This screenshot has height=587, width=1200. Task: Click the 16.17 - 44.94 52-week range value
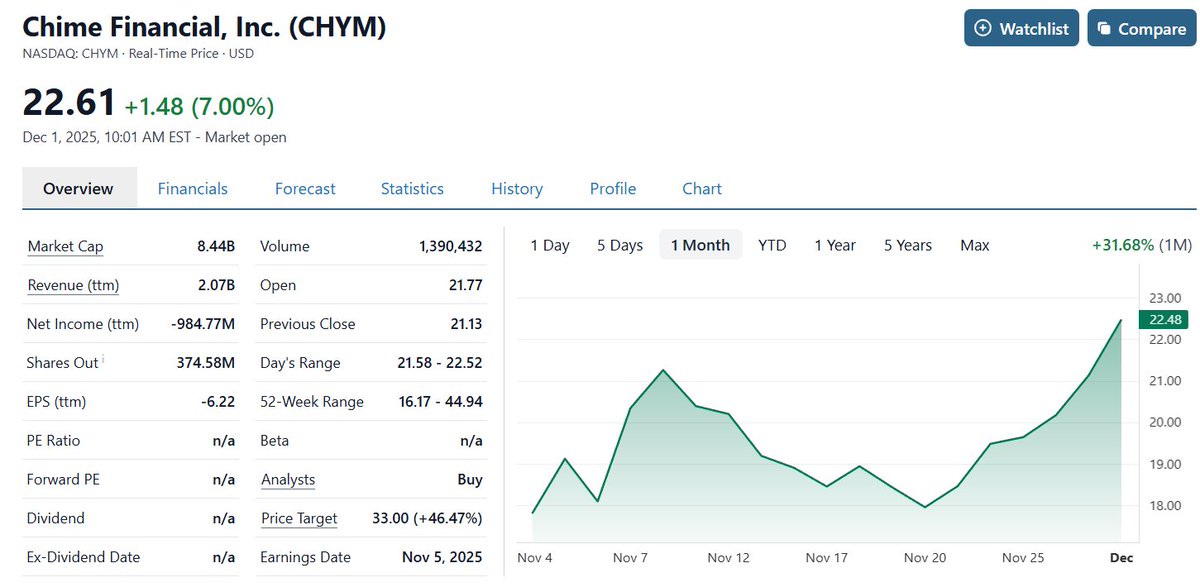[x=440, y=402]
